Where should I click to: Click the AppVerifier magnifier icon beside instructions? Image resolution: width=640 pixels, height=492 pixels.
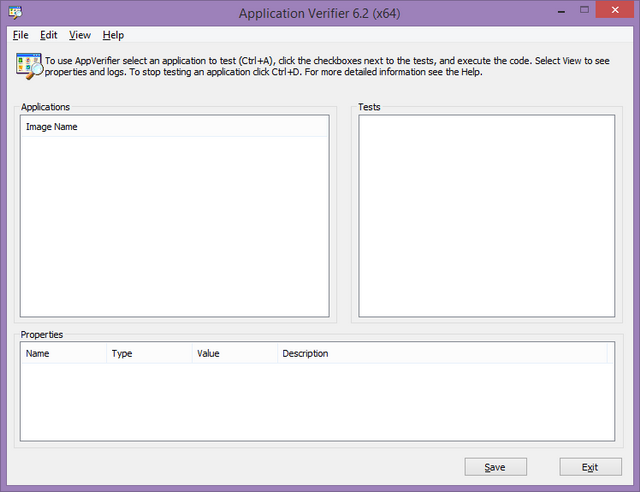(29, 66)
